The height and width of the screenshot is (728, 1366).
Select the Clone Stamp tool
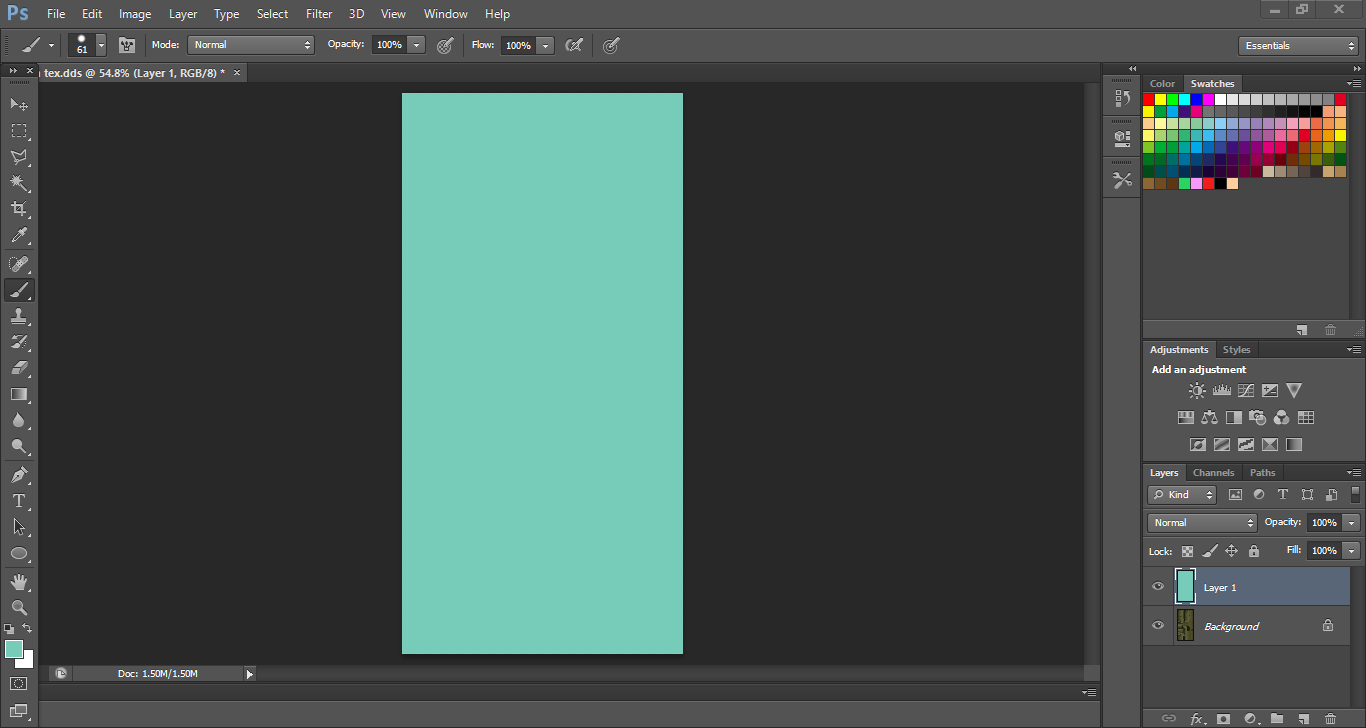(x=19, y=316)
